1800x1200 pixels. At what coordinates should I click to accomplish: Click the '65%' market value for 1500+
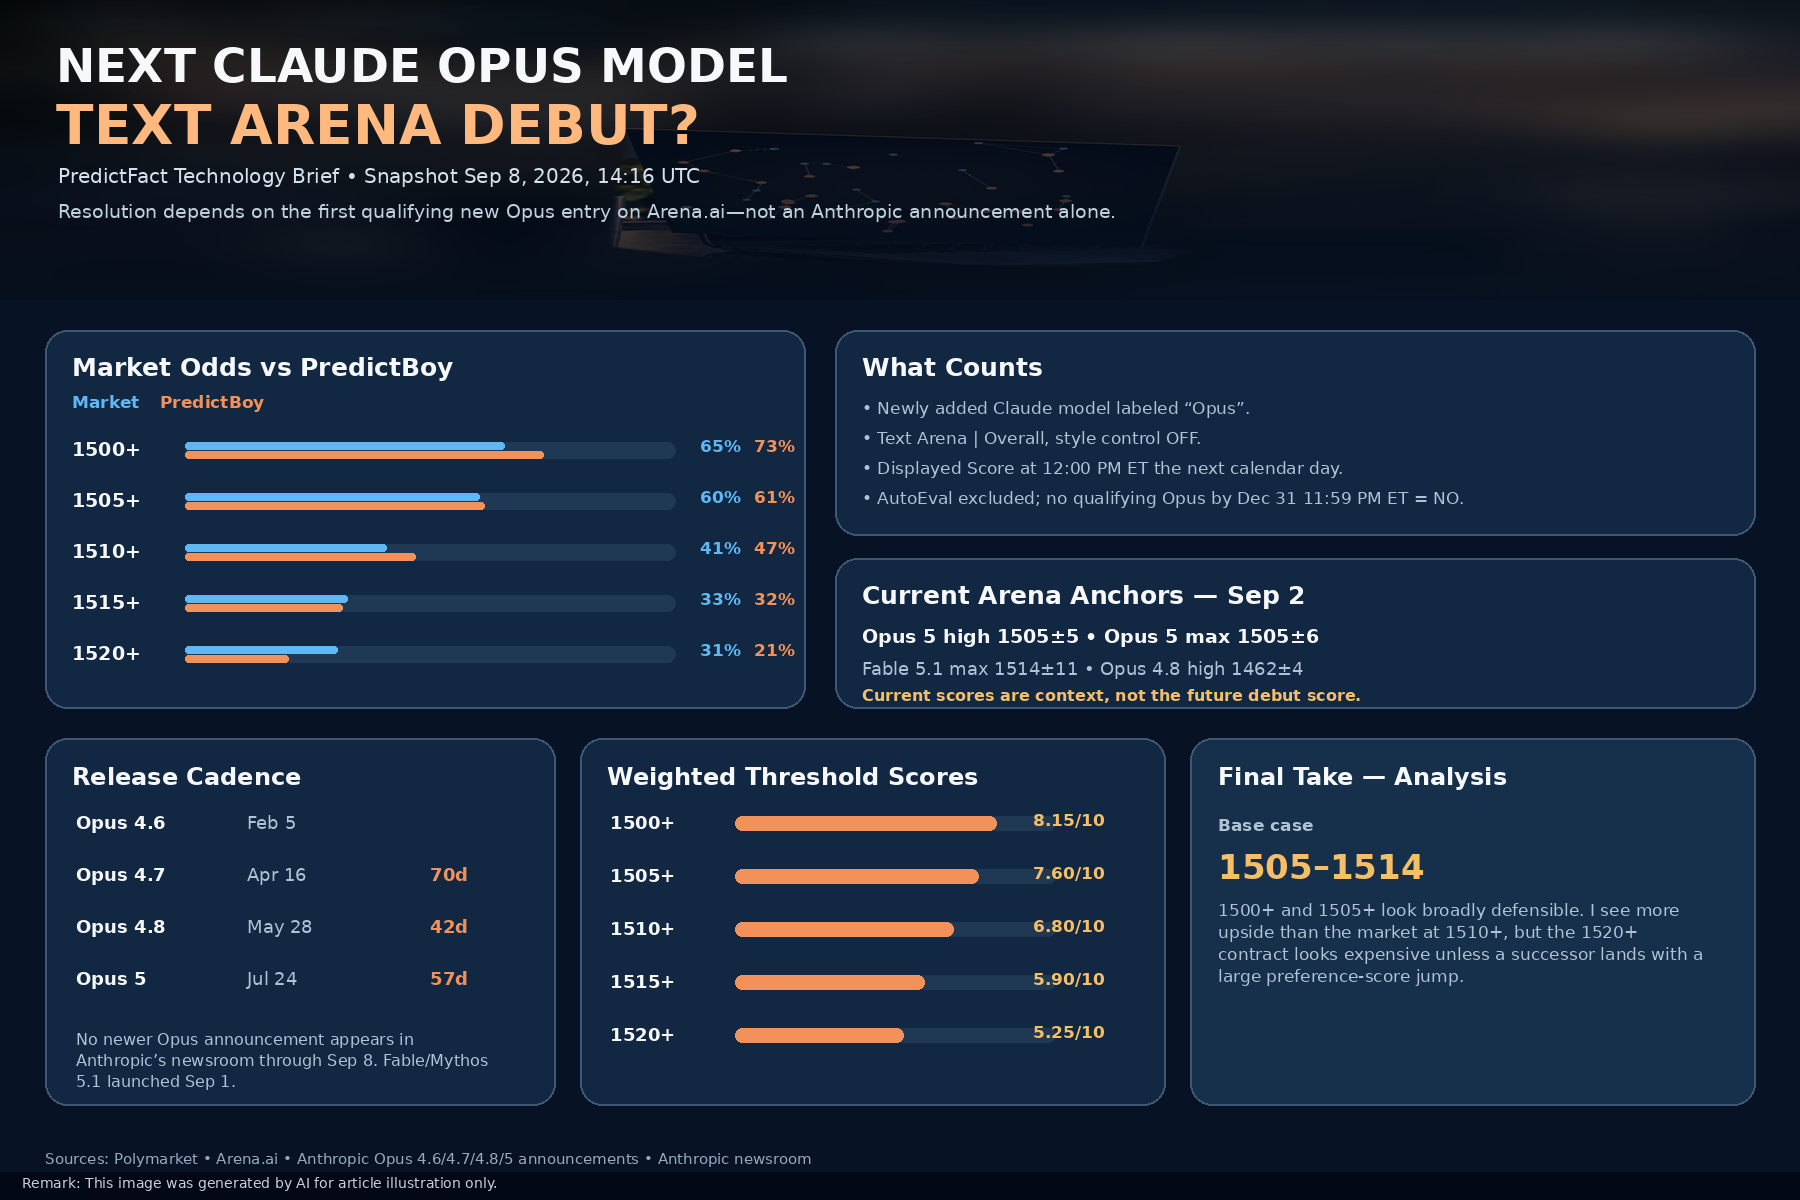coord(720,446)
